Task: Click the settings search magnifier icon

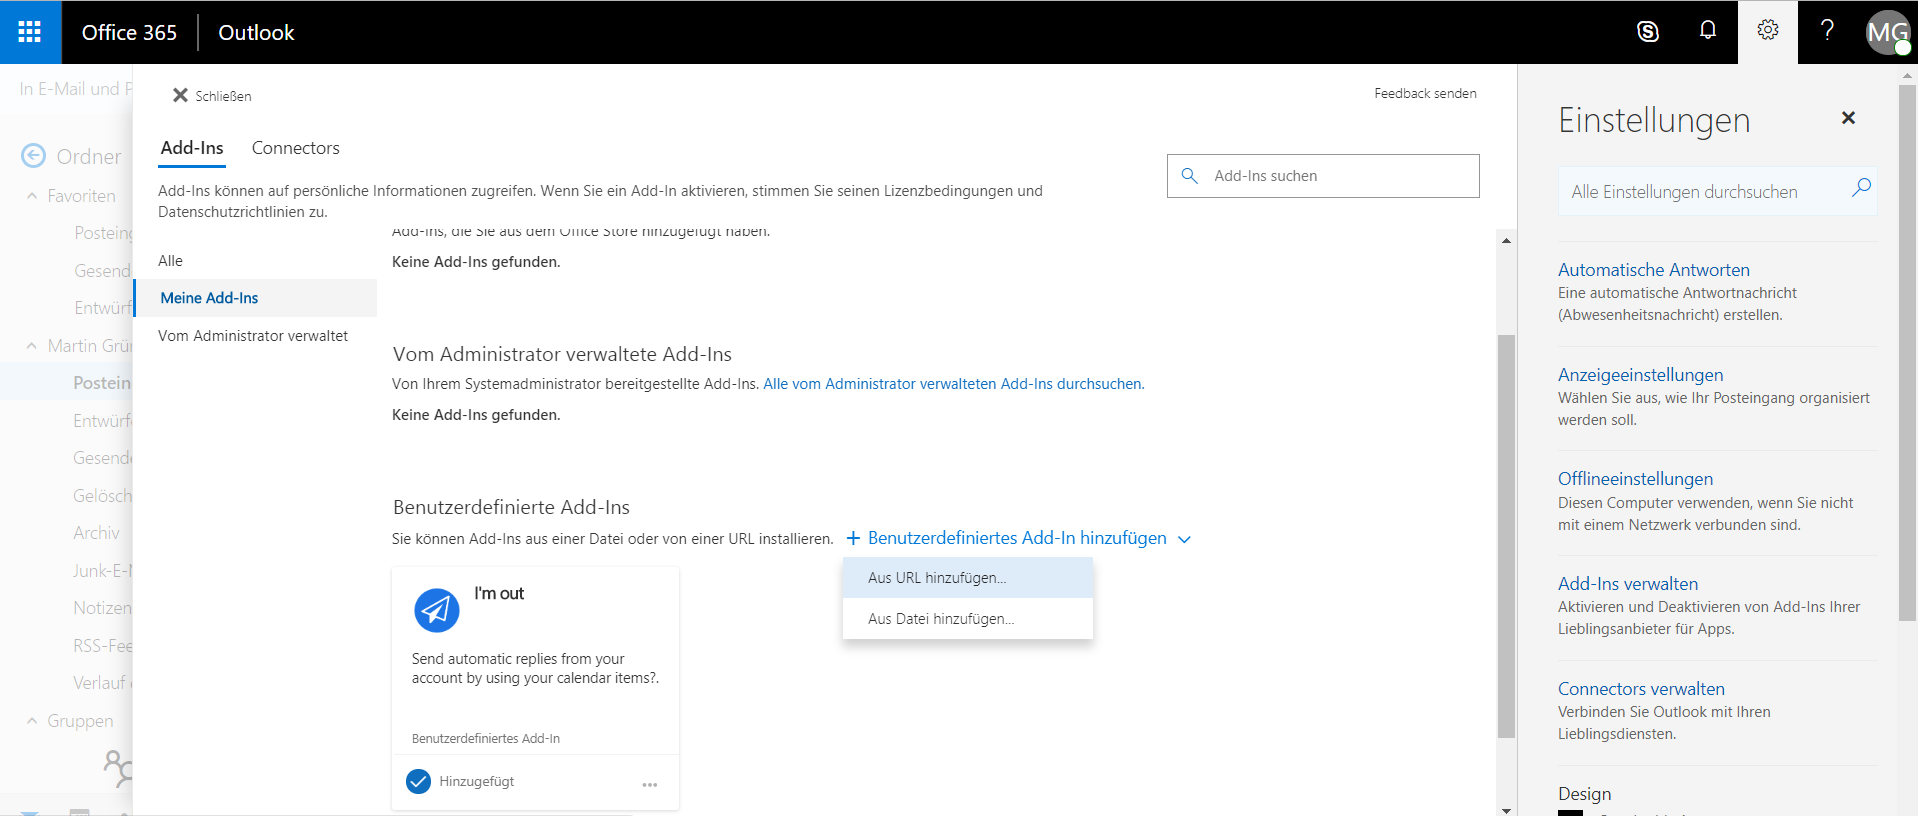Action: tap(1861, 188)
